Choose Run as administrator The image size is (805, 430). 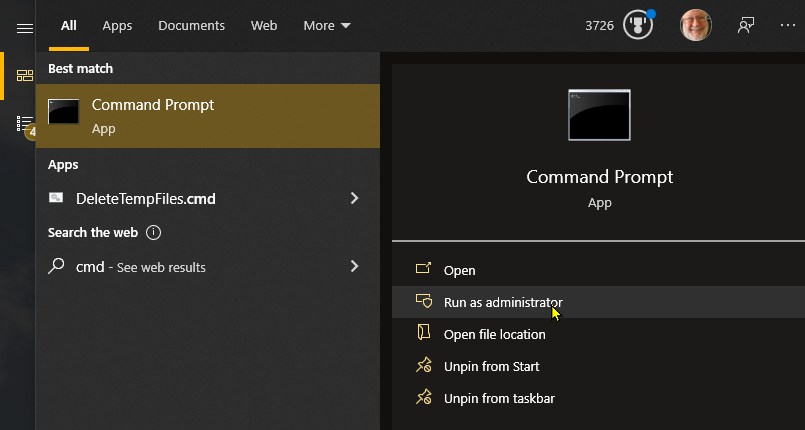click(598, 302)
